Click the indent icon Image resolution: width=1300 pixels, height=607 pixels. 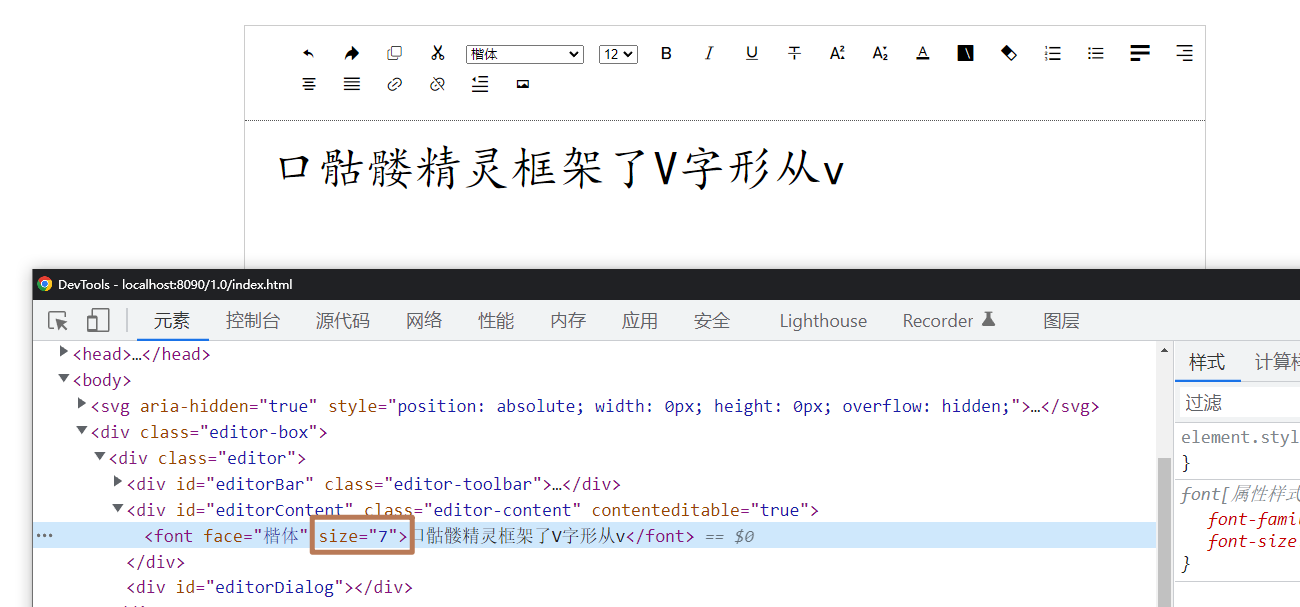(x=480, y=84)
